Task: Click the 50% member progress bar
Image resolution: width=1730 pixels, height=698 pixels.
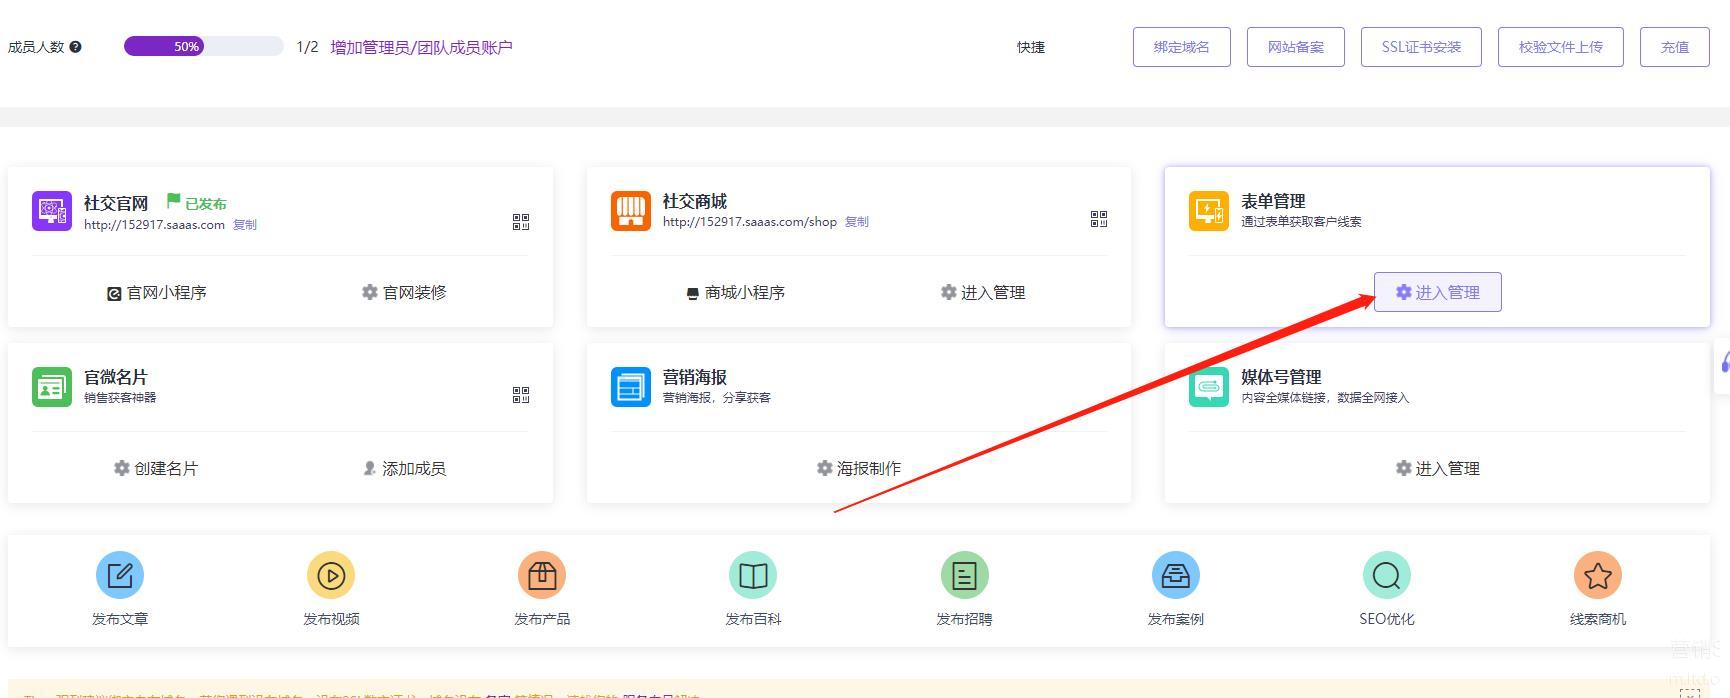Action: (203, 46)
